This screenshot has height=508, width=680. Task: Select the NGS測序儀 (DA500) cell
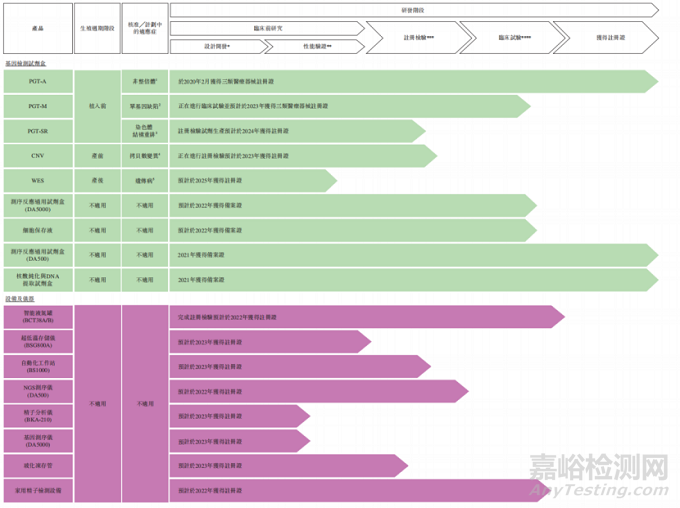(38, 391)
